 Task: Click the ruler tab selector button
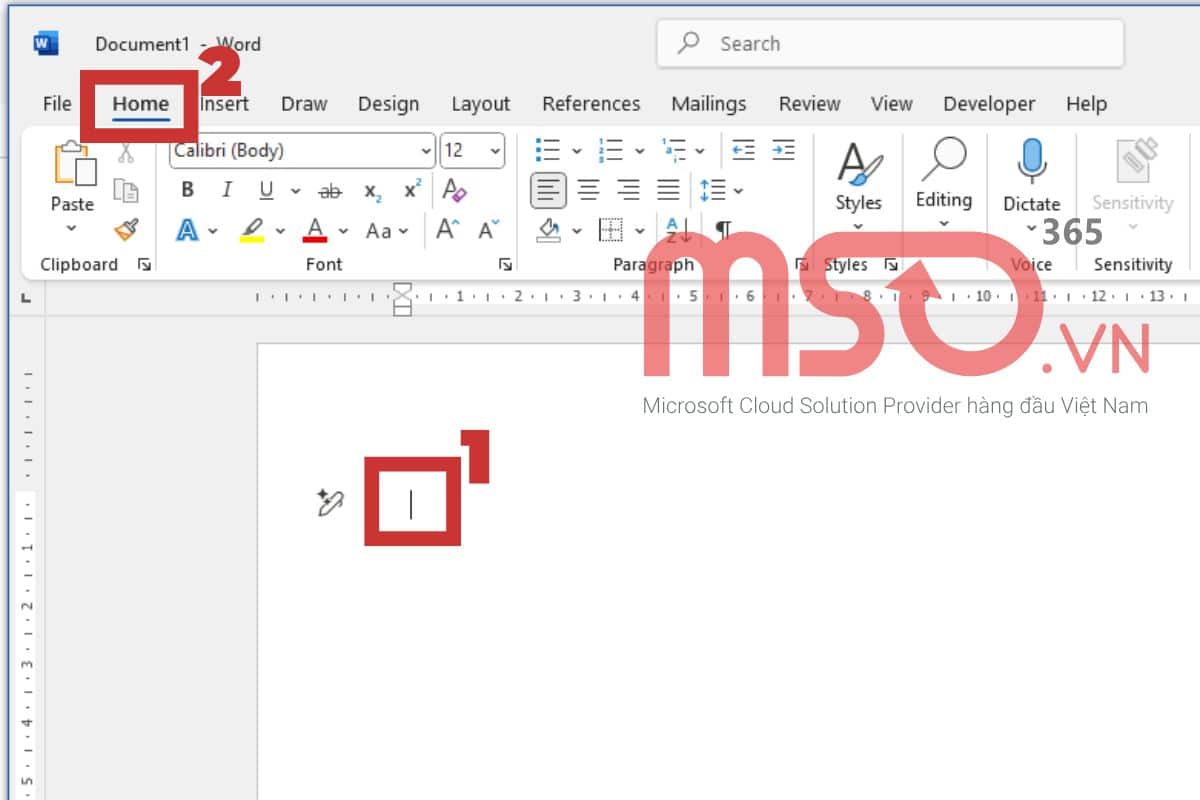click(x=25, y=298)
